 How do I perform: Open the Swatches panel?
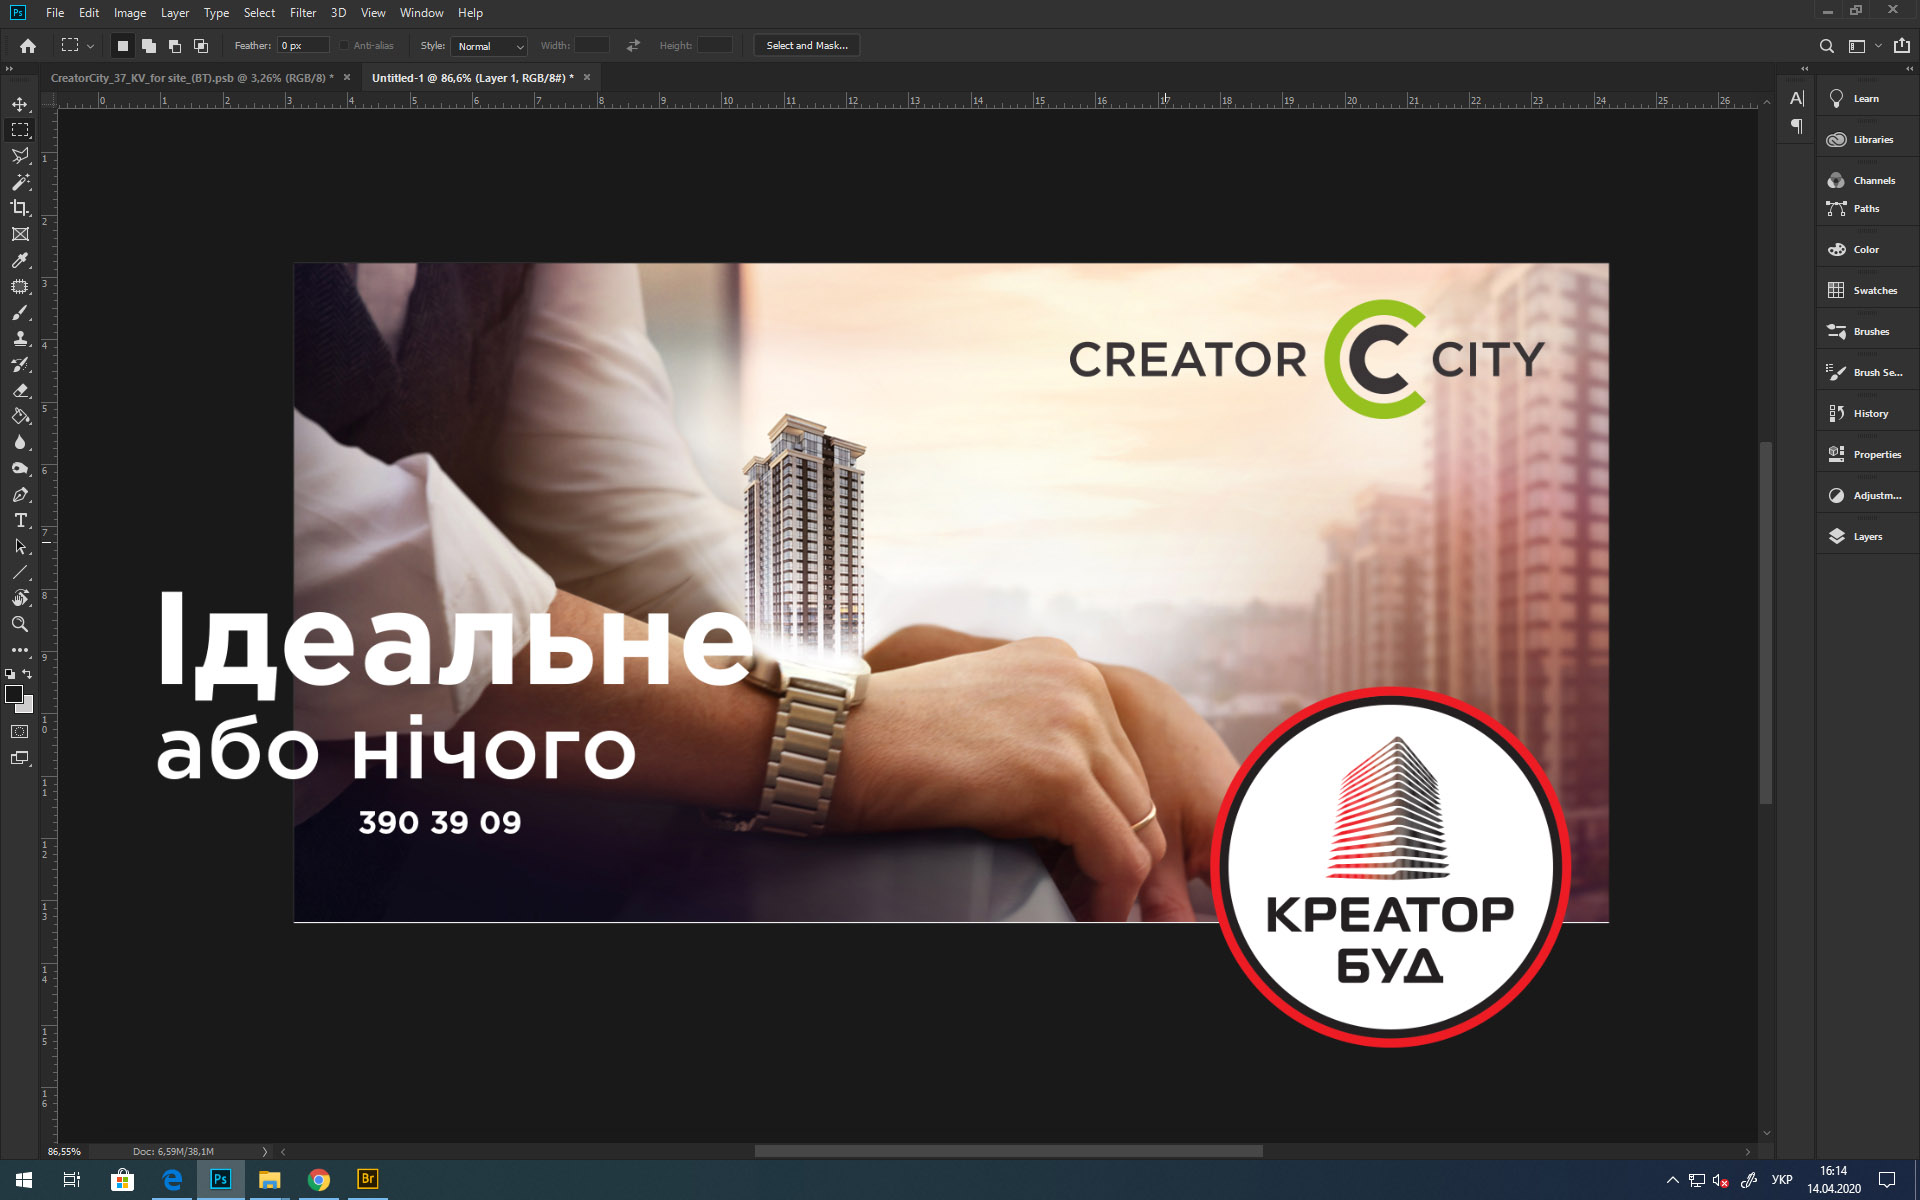tap(1867, 291)
